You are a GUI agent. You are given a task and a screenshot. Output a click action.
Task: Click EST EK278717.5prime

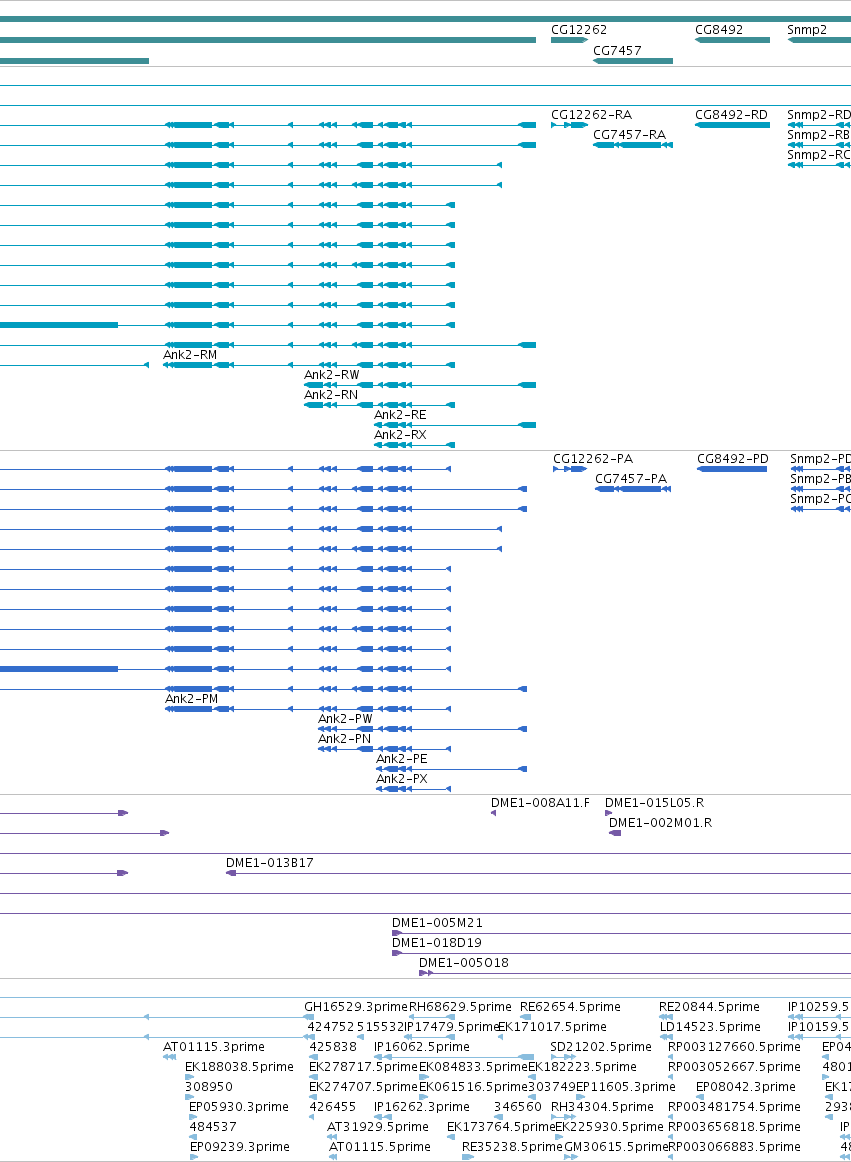(363, 1067)
